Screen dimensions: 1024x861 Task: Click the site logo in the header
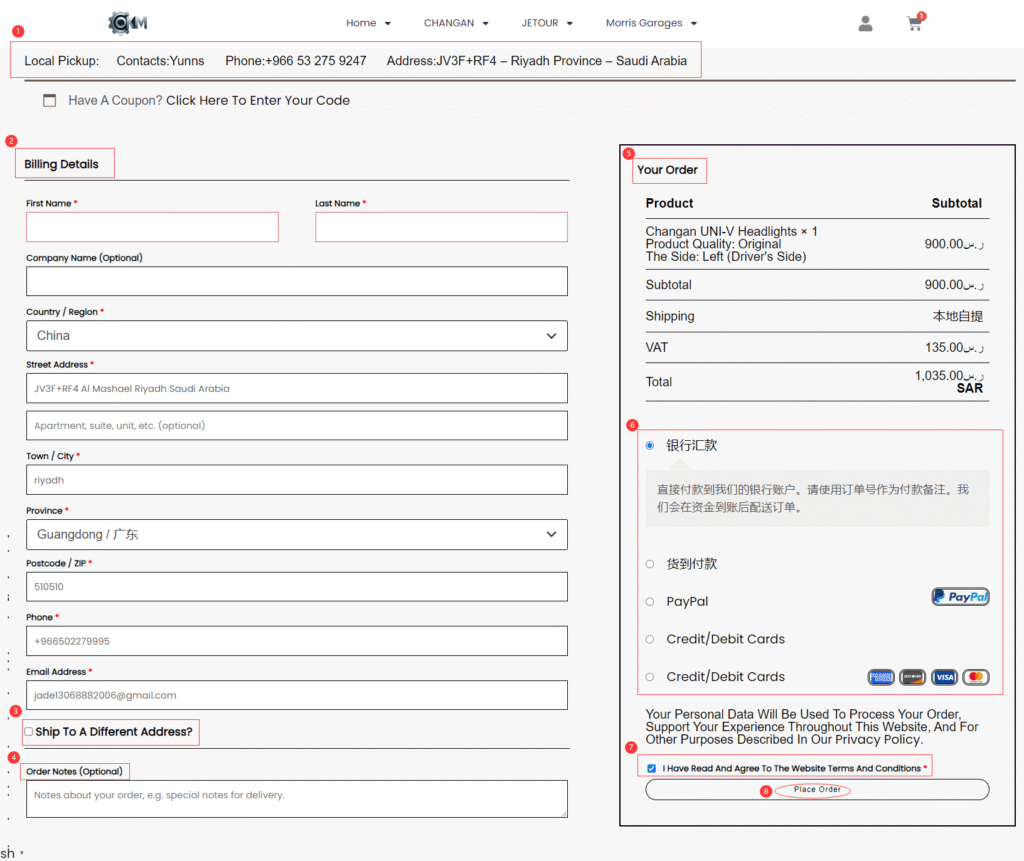pos(128,23)
